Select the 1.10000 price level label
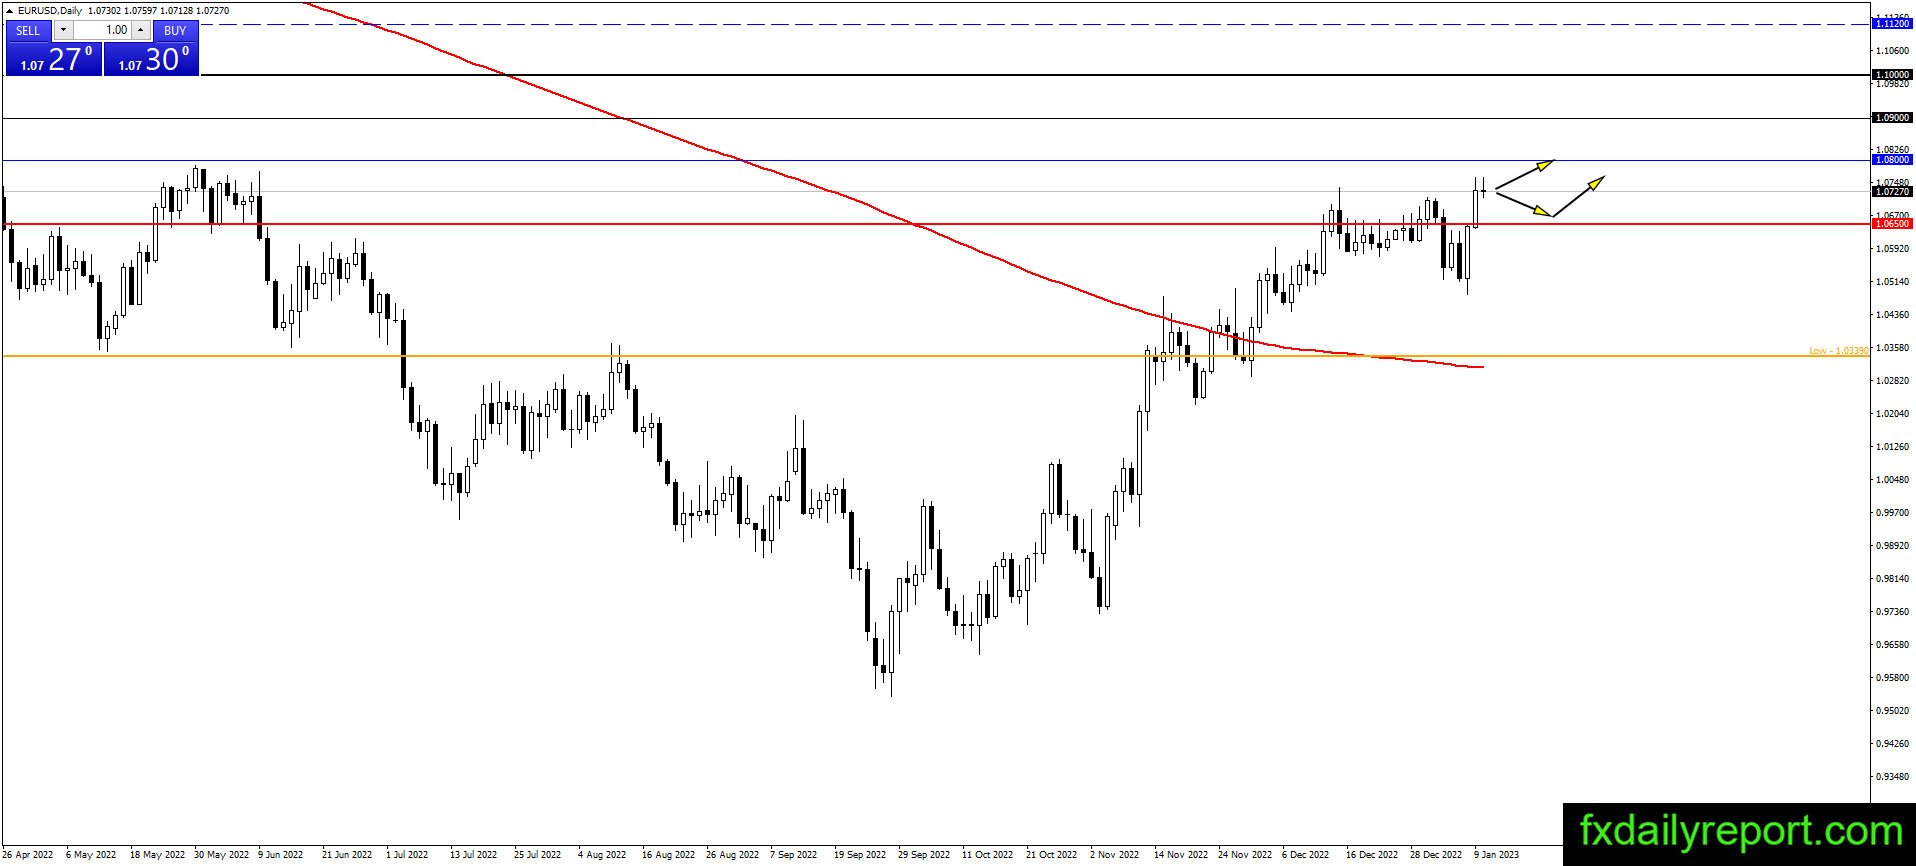1916x866 pixels. 1892,75
